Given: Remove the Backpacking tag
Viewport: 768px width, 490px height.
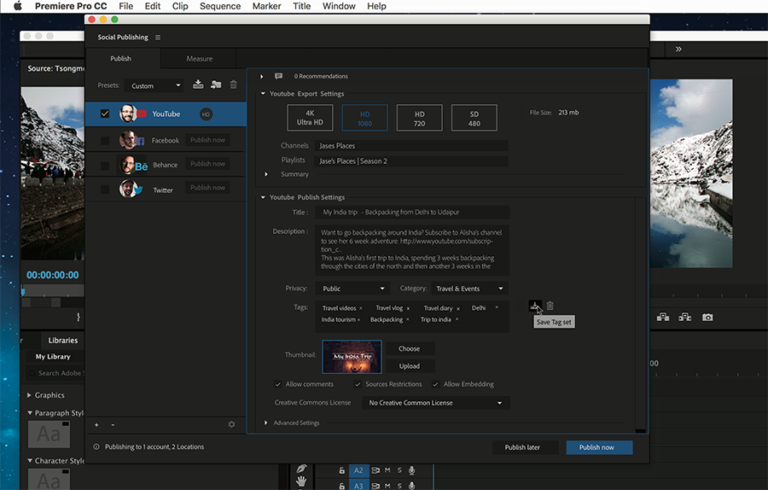Looking at the screenshot, I should tap(408, 319).
